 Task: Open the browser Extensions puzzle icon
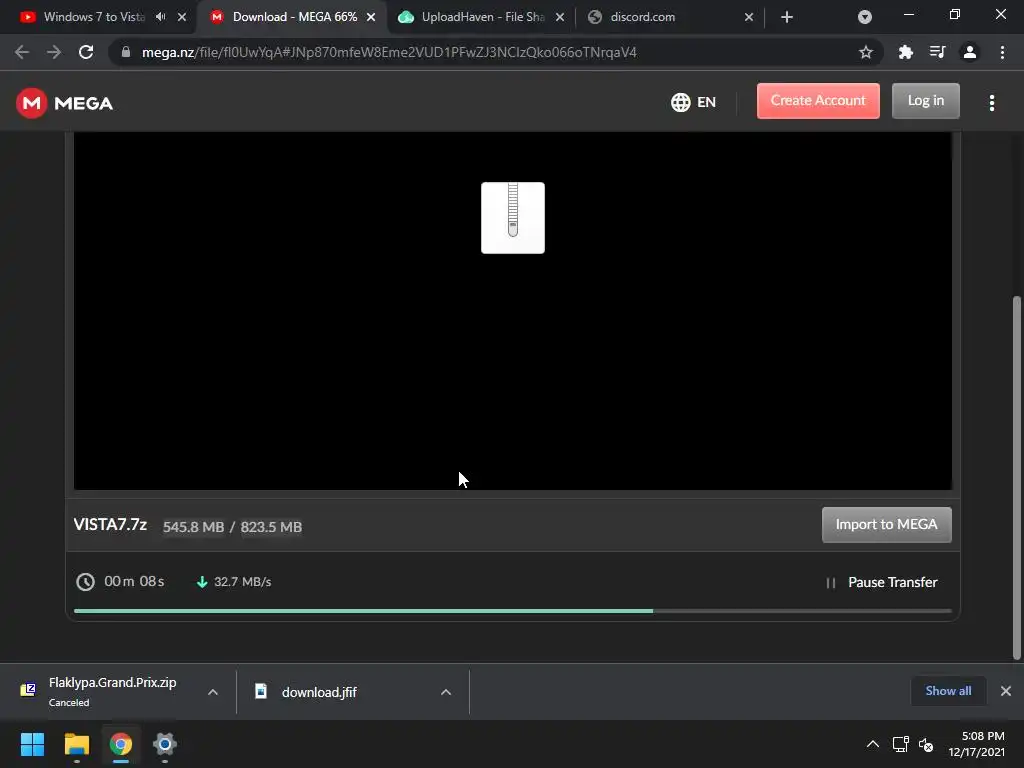[905, 52]
